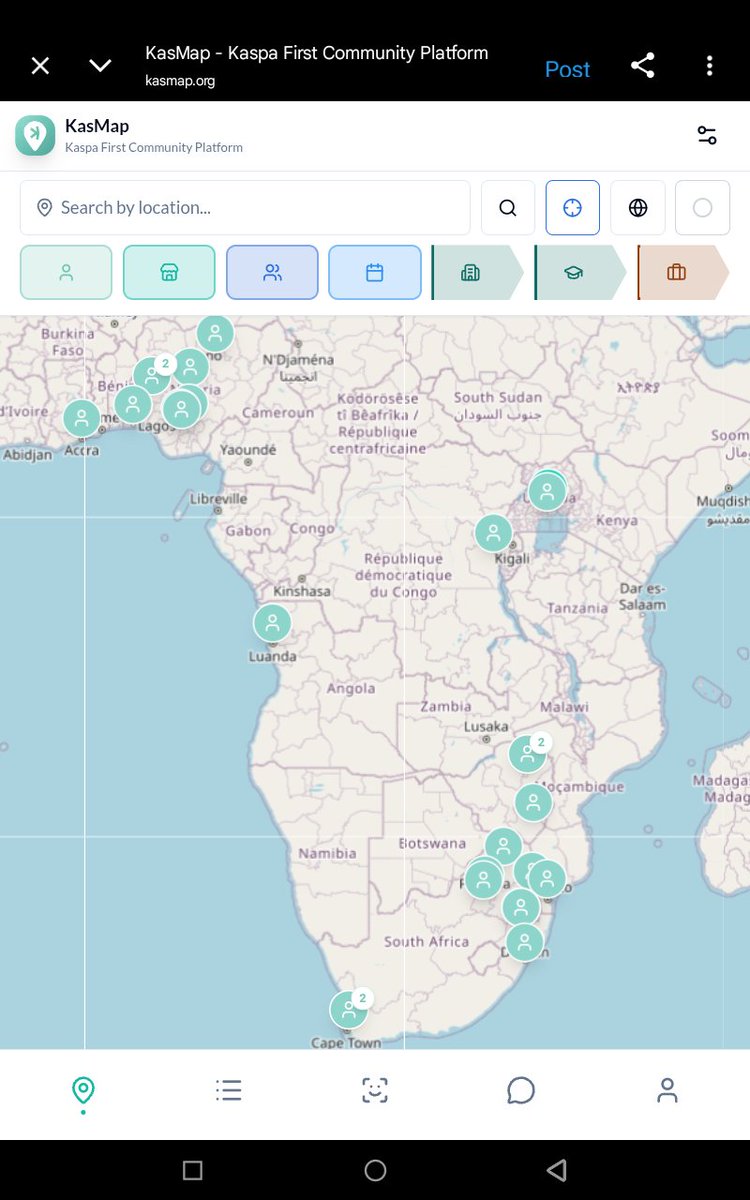Open the cluster marker below Lusaka
This screenshot has height=1200, width=750.
tap(527, 754)
